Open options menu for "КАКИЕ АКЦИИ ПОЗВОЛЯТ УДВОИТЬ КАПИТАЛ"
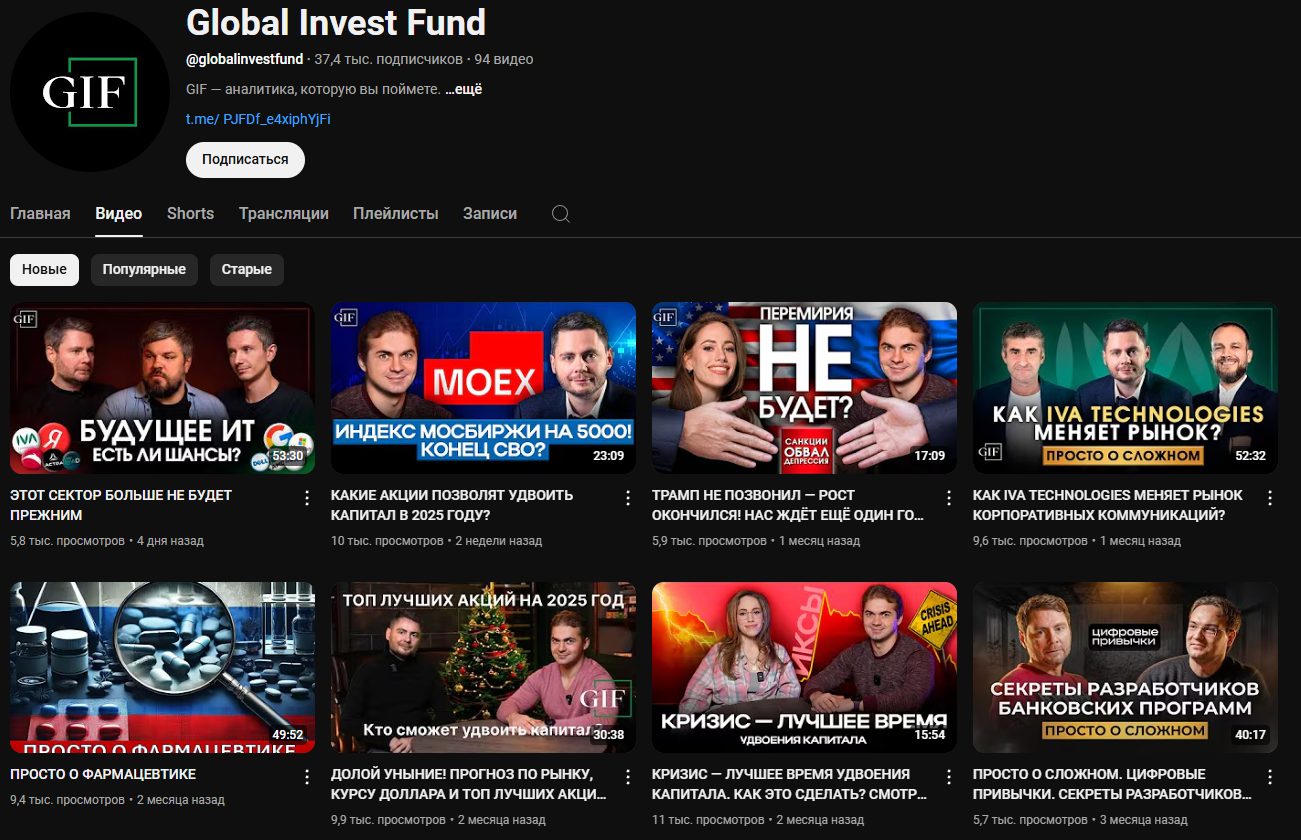The width and height of the screenshot is (1301, 840). [628, 498]
